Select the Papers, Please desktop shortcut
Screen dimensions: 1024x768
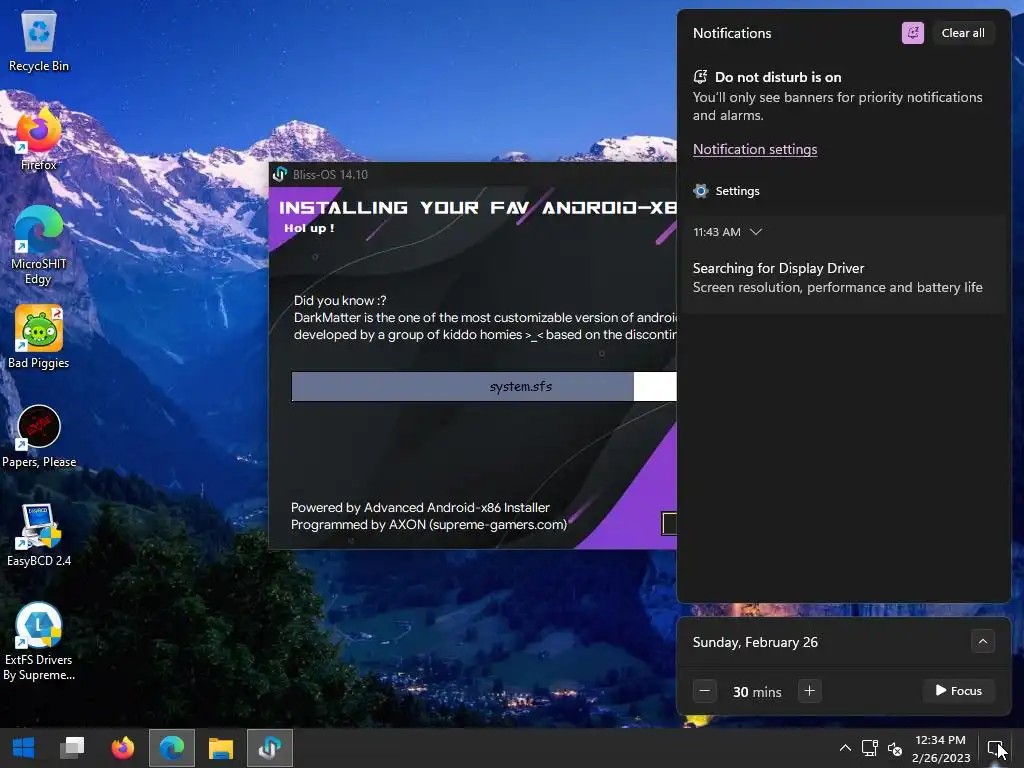pyautogui.click(x=39, y=437)
